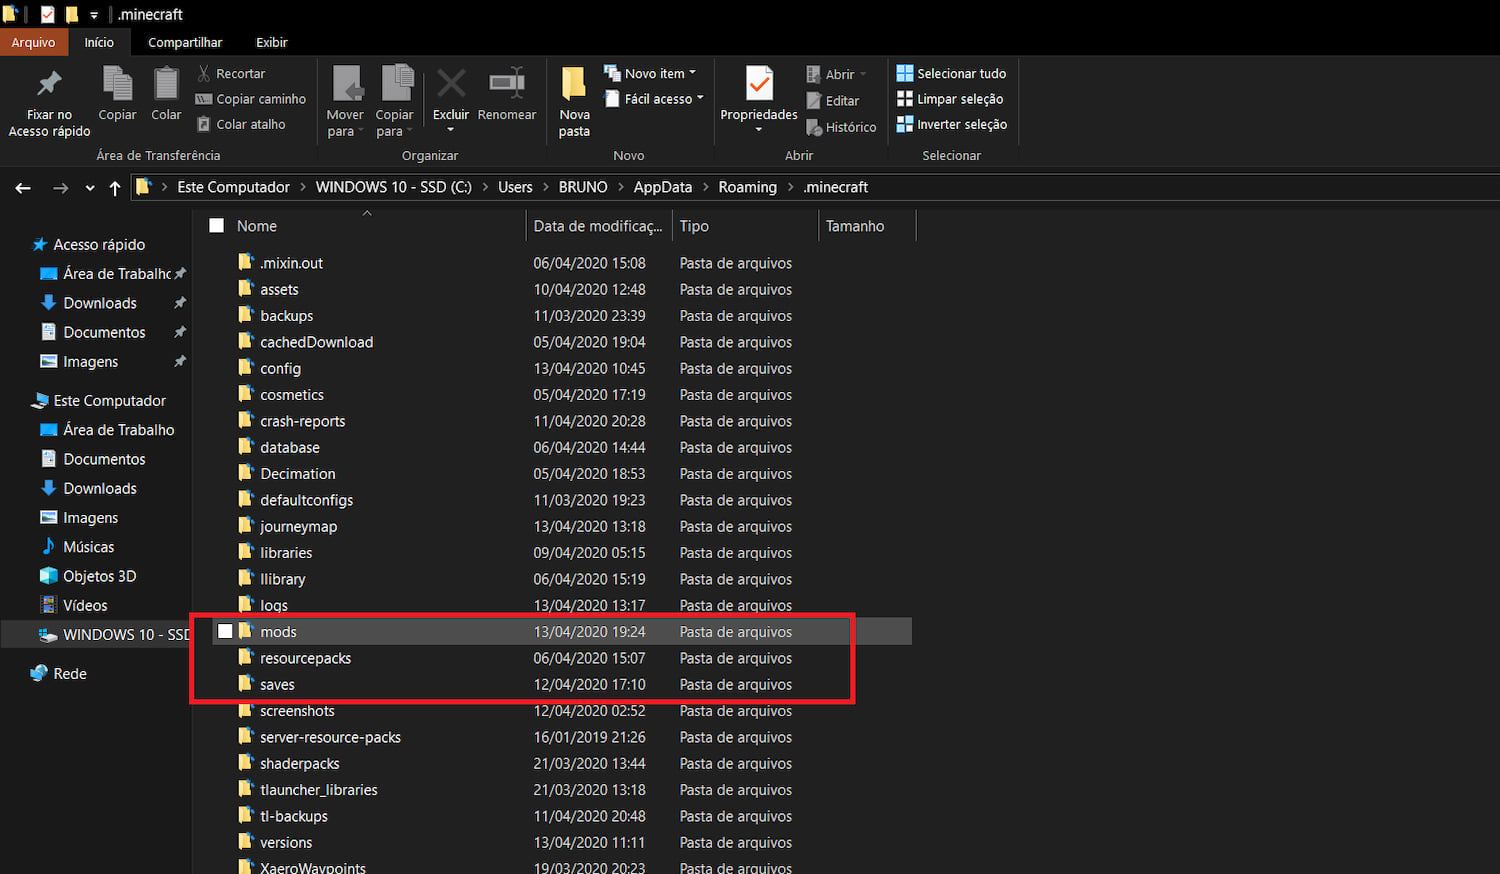Viewport: 1500px width, 874px height.
Task: Open Objetos 3D in navigation pane
Action: (x=87, y=576)
